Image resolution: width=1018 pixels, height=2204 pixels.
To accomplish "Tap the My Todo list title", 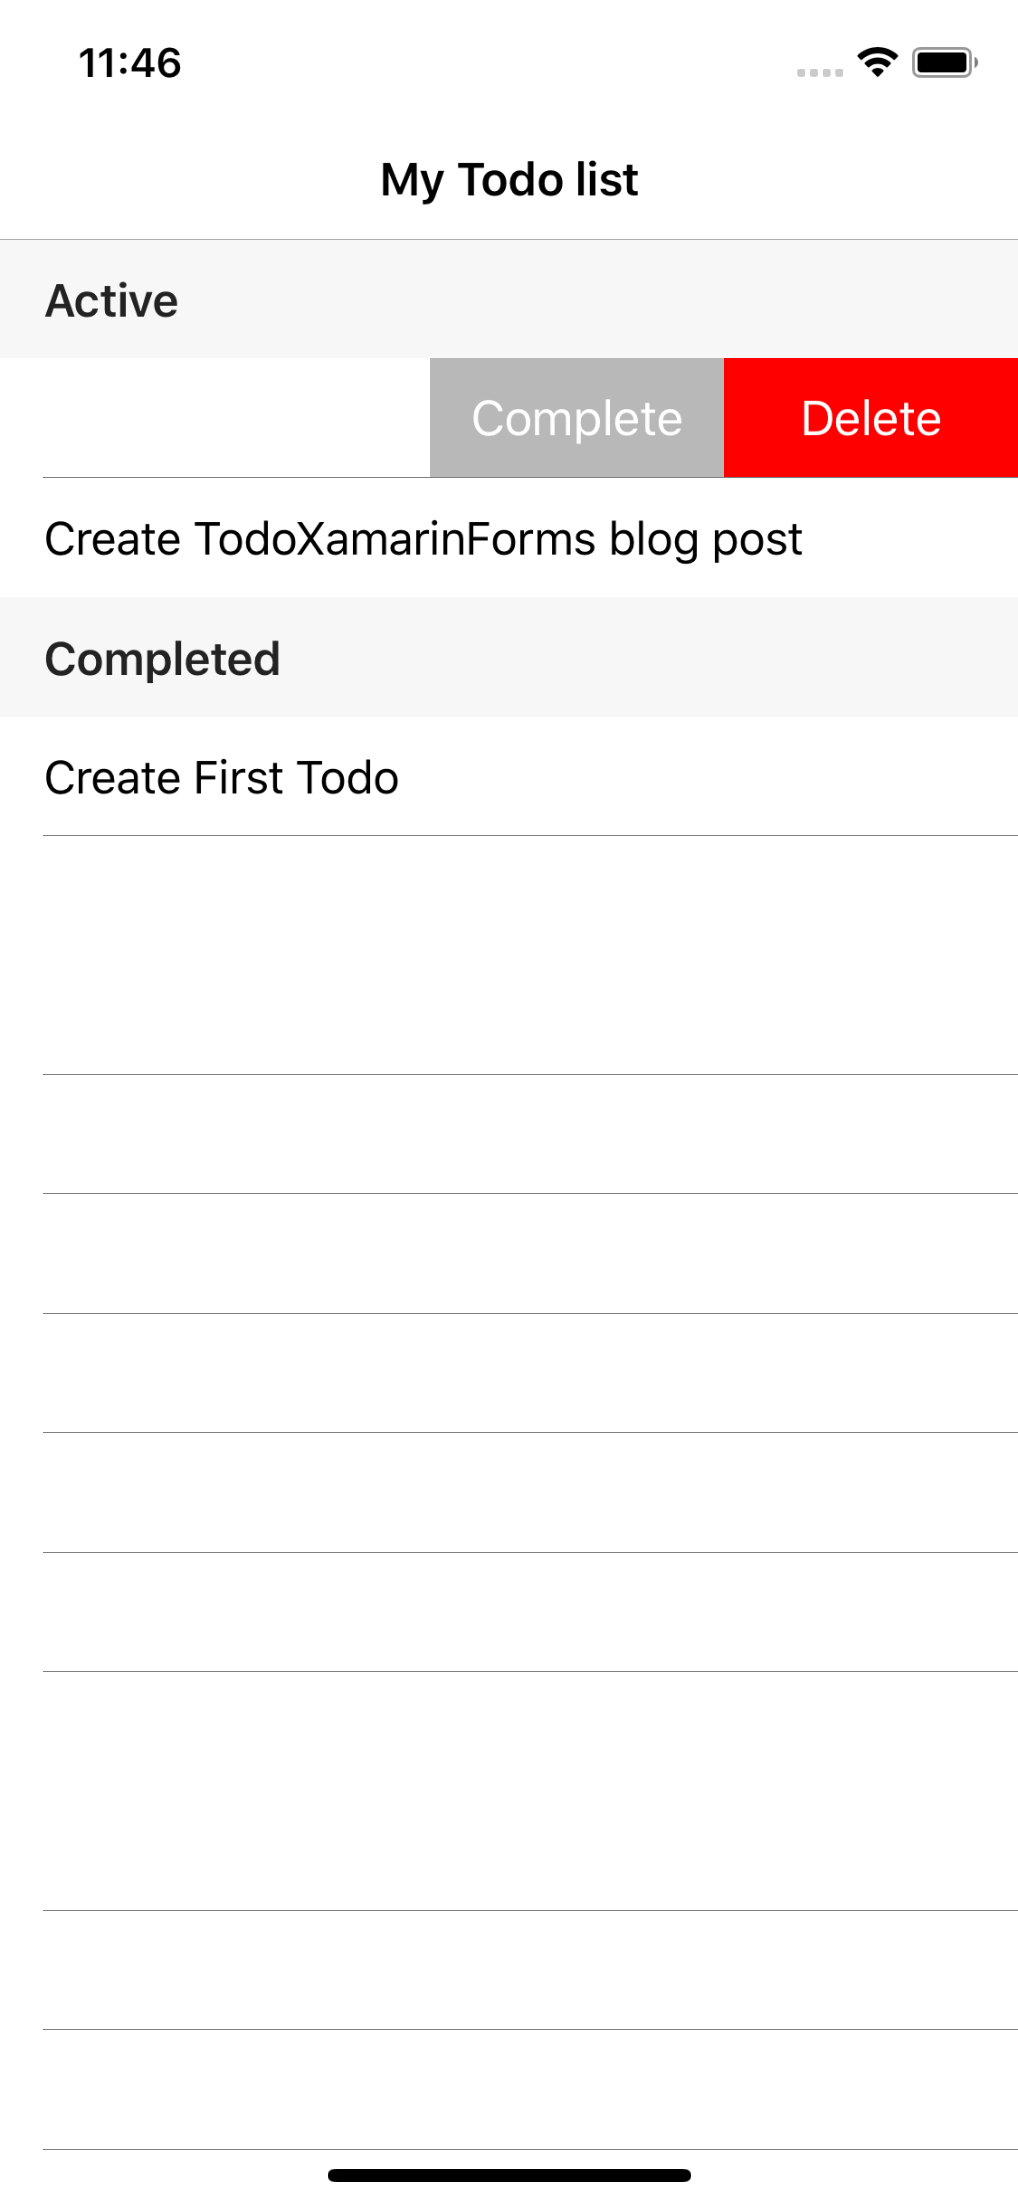I will click(x=509, y=180).
